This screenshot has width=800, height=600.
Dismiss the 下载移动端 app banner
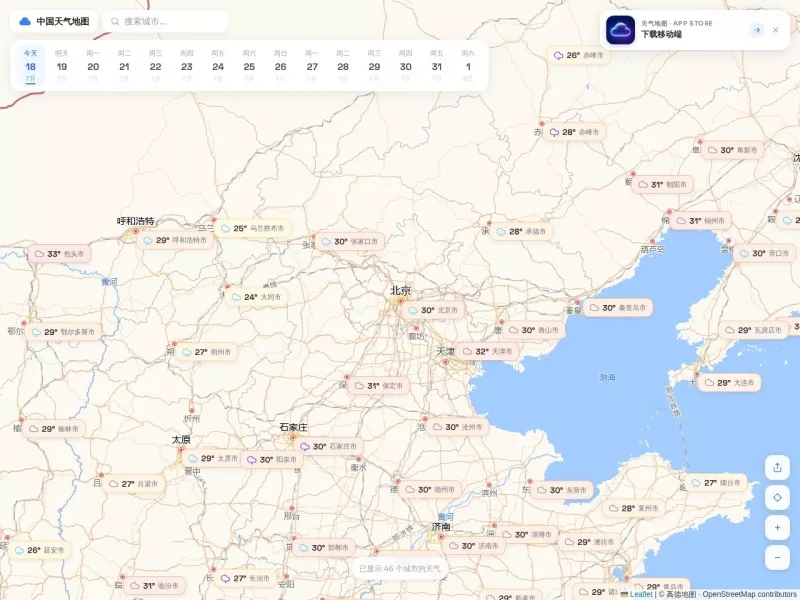(776, 30)
